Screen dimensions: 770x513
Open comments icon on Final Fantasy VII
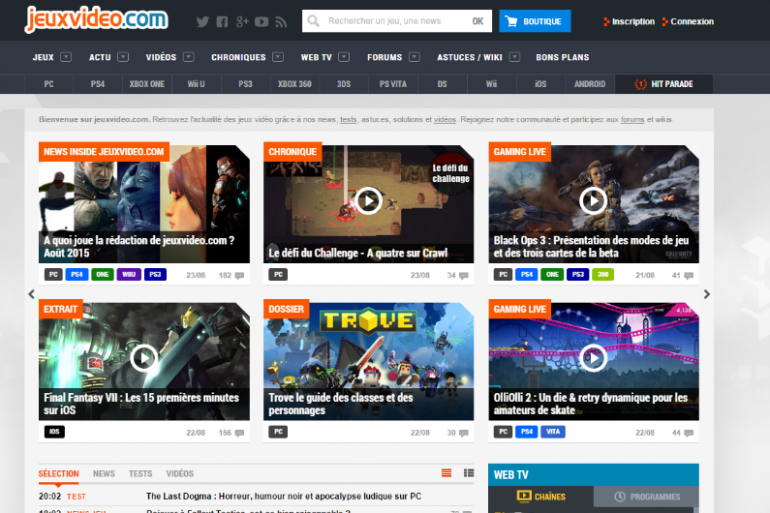click(x=240, y=433)
